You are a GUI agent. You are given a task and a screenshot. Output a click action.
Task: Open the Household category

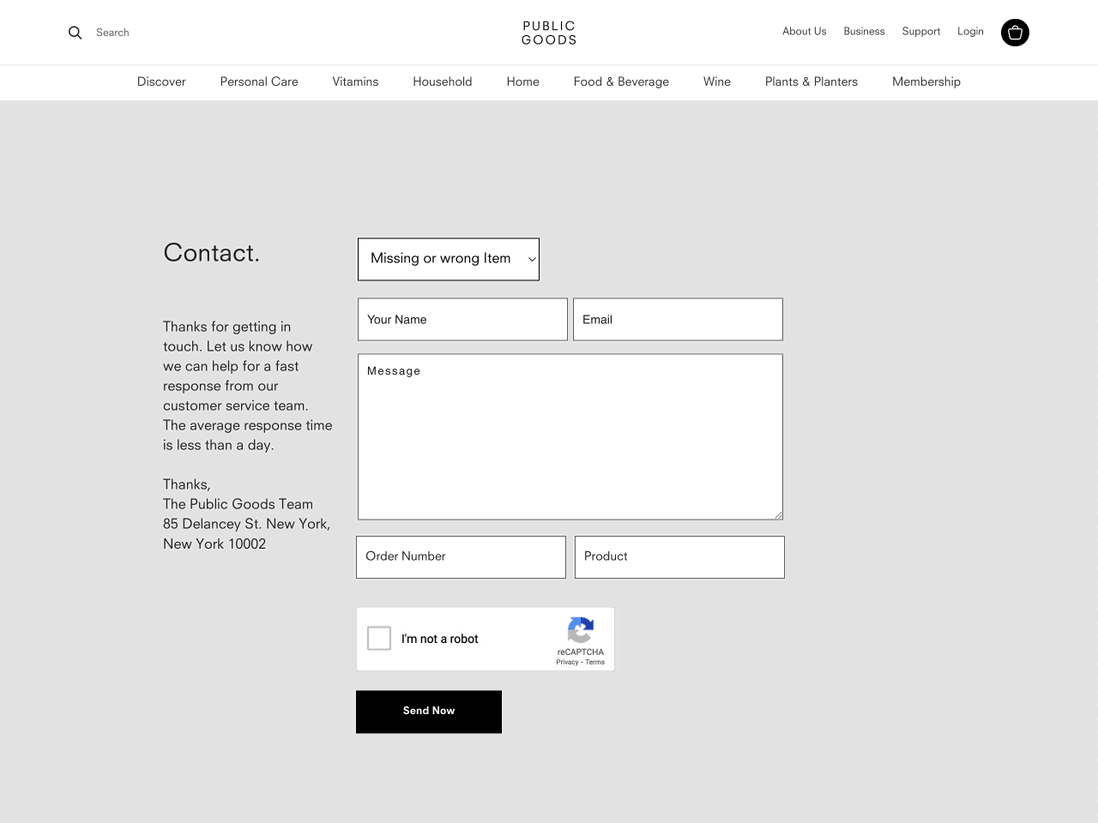point(442,82)
